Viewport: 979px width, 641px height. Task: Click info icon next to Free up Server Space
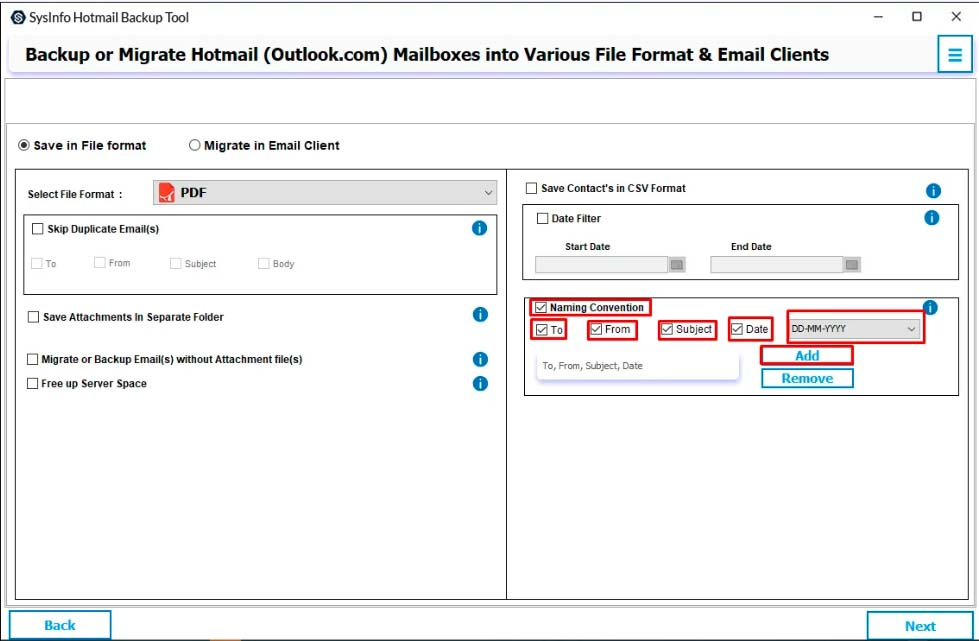[480, 383]
